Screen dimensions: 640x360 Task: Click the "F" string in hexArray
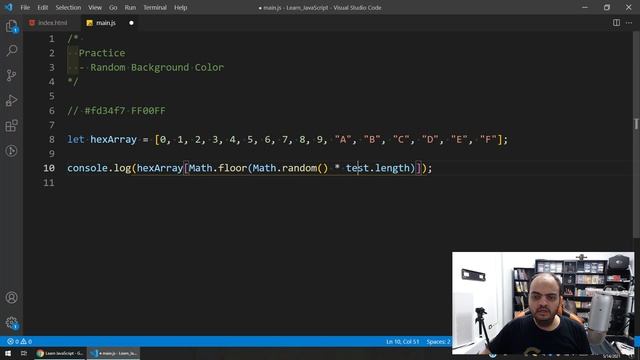tap(488, 140)
